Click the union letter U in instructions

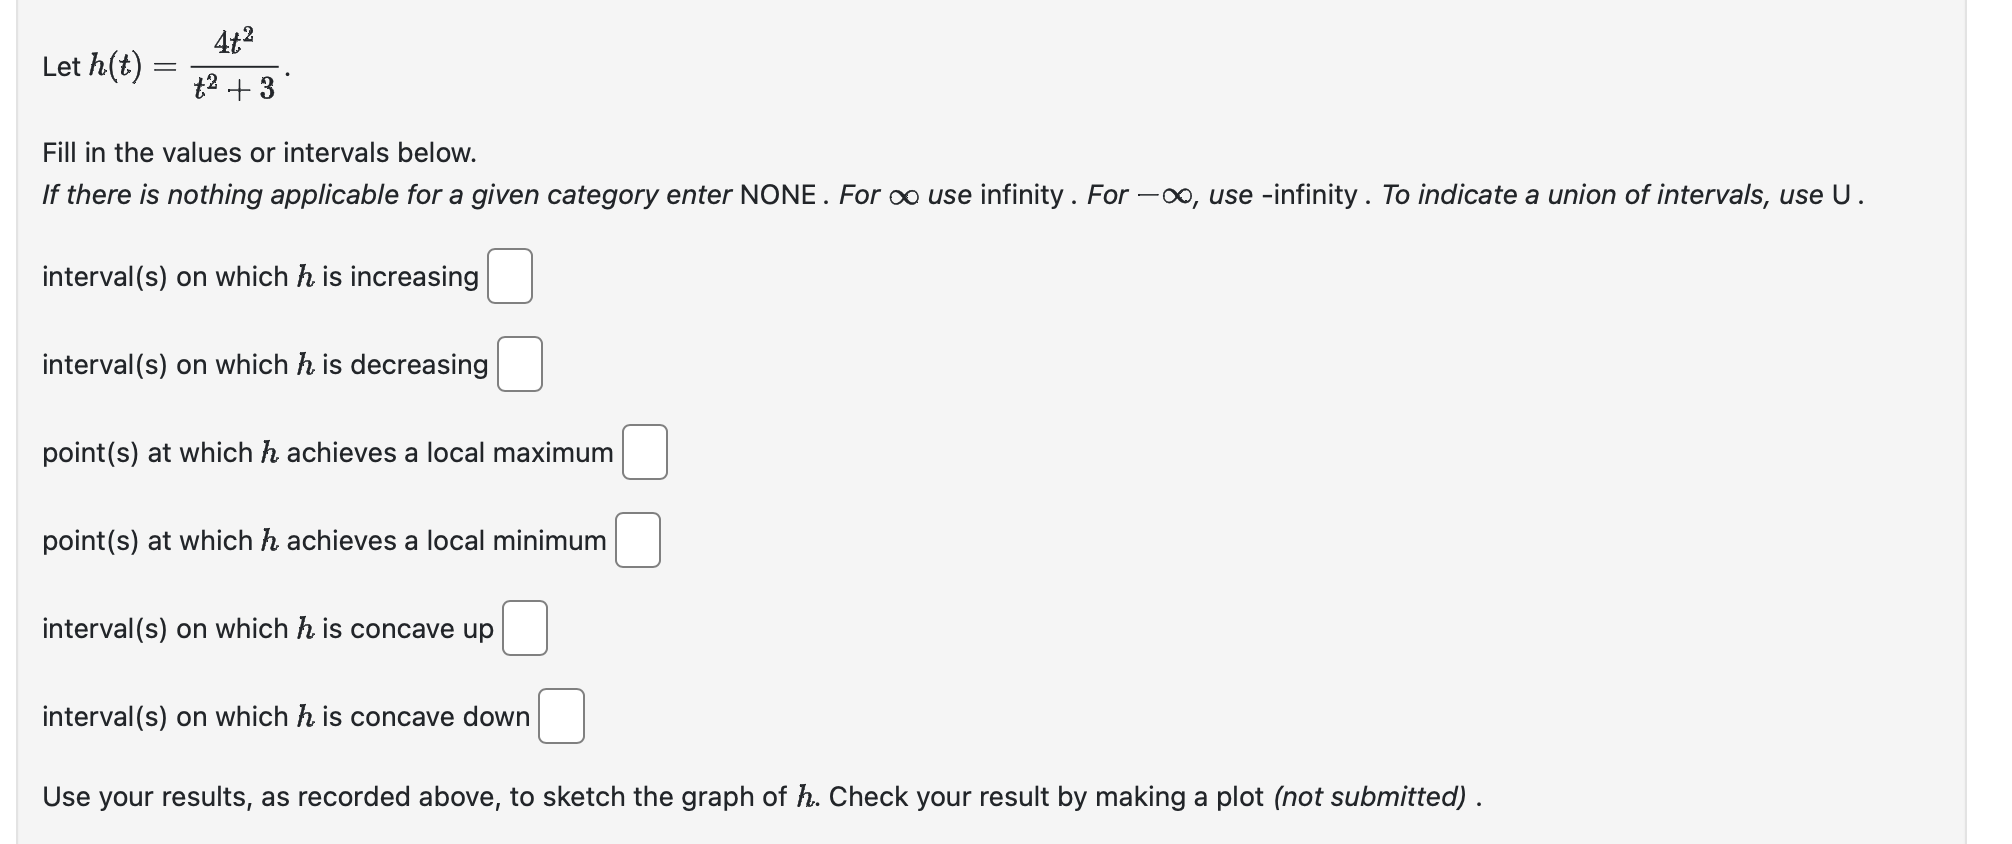(x=1841, y=195)
